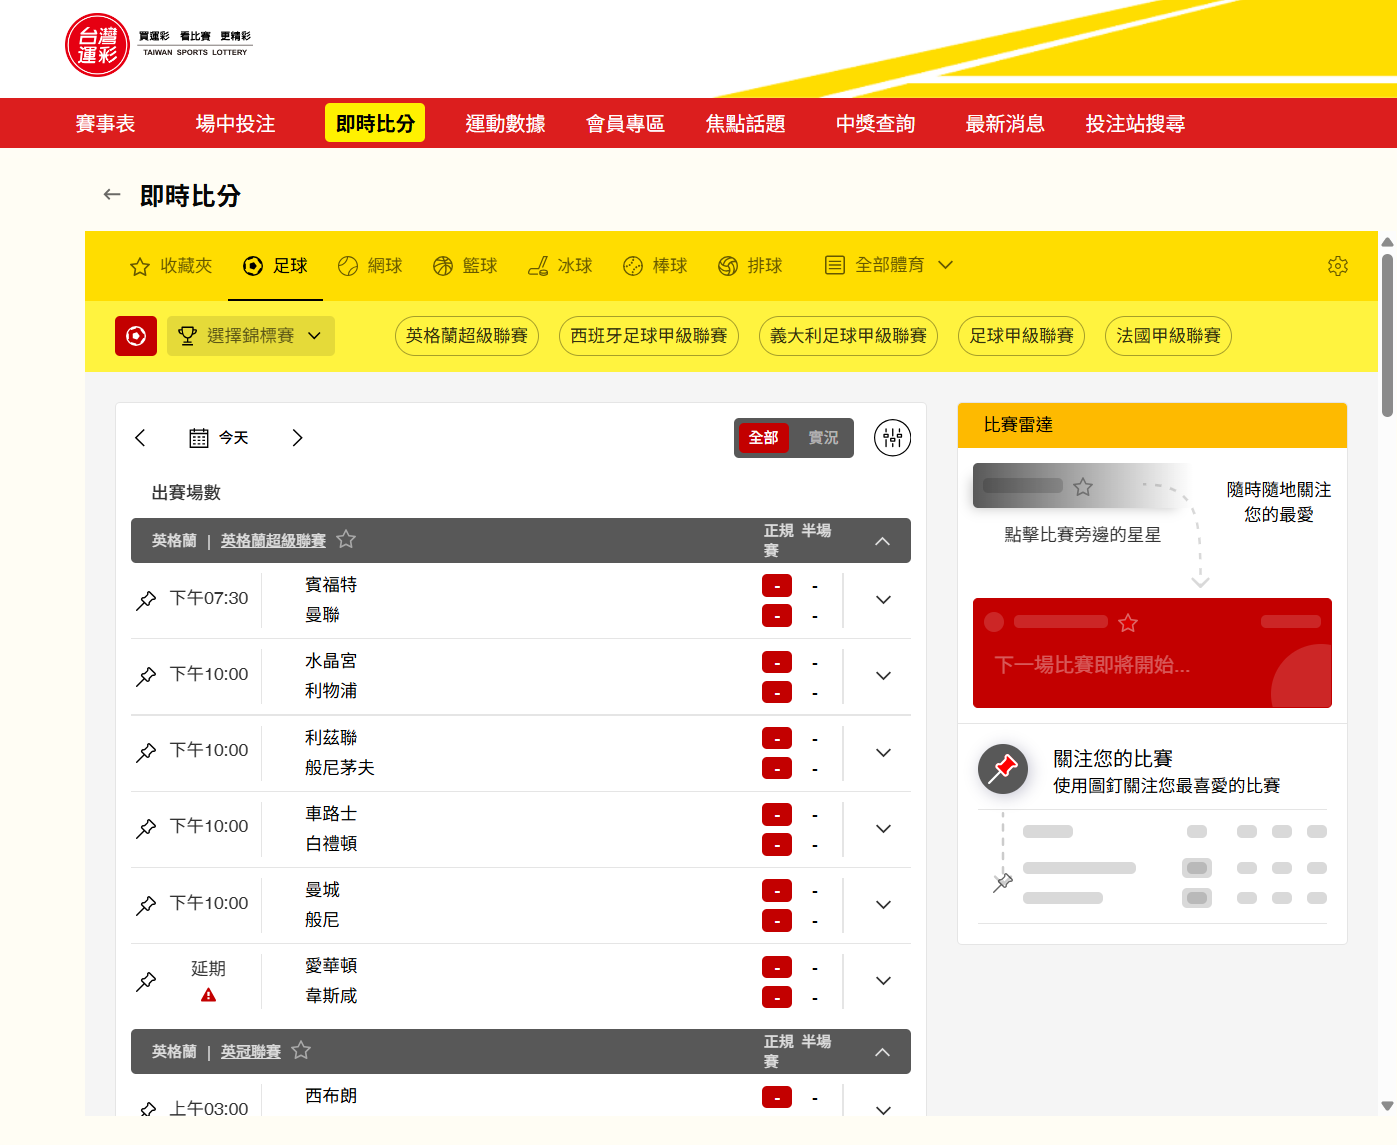Select the 全部 matches toggle
Screen dimensions: 1397x1145
763,438
